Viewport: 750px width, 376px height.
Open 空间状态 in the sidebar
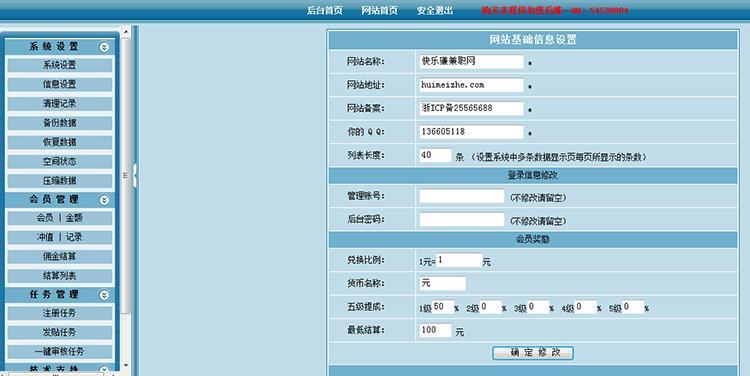point(60,161)
